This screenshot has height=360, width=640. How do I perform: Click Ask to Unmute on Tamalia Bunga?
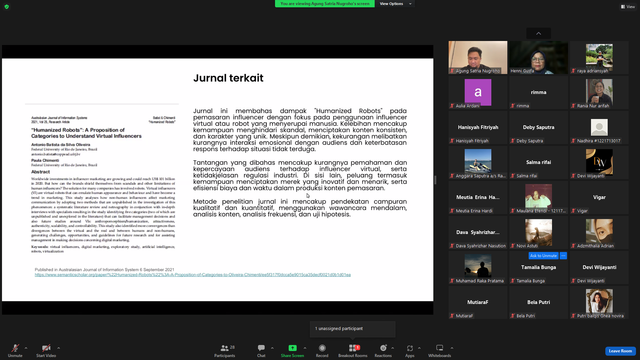pyautogui.click(x=543, y=256)
